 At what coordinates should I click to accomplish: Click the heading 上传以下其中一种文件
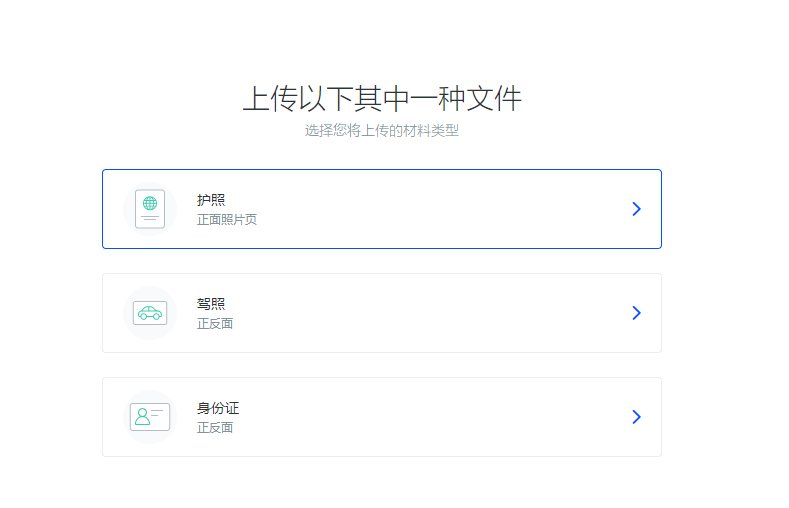[x=382, y=99]
